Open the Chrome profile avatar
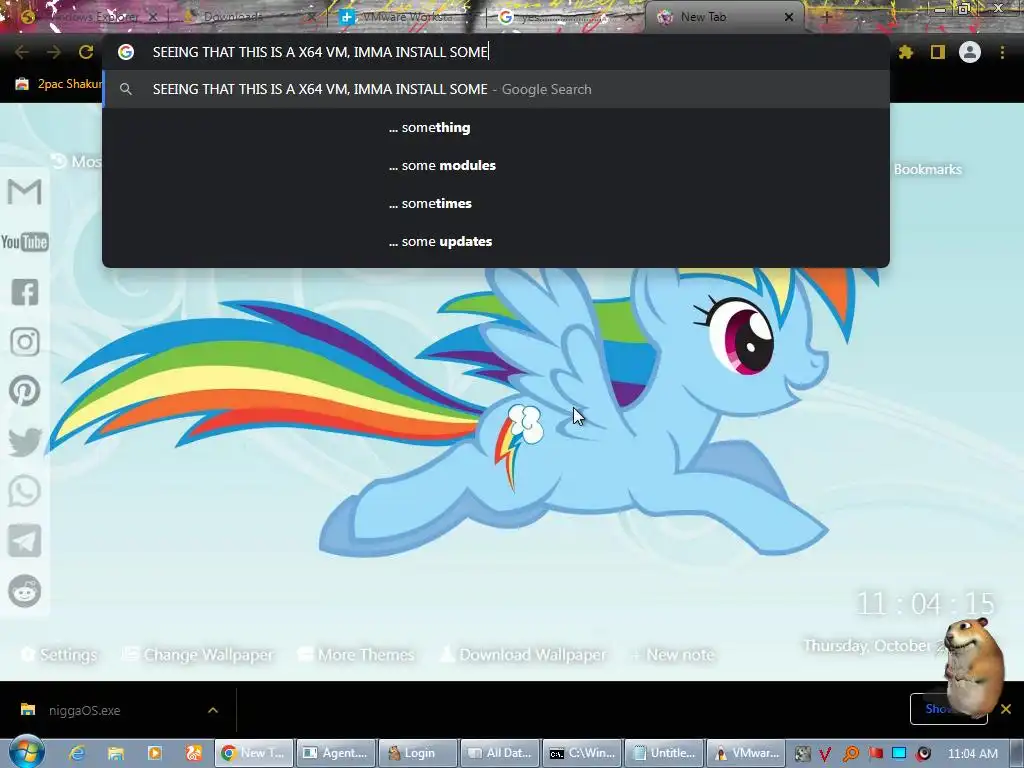 [970, 52]
